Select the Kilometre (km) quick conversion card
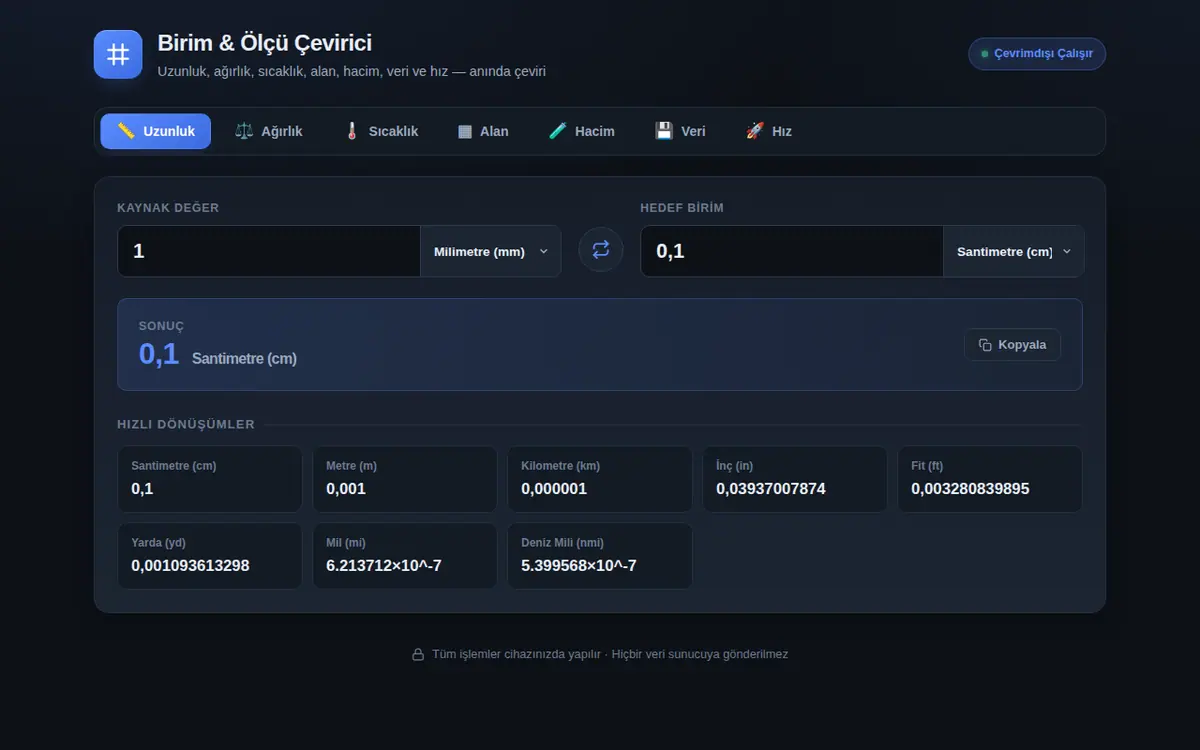 pos(600,479)
